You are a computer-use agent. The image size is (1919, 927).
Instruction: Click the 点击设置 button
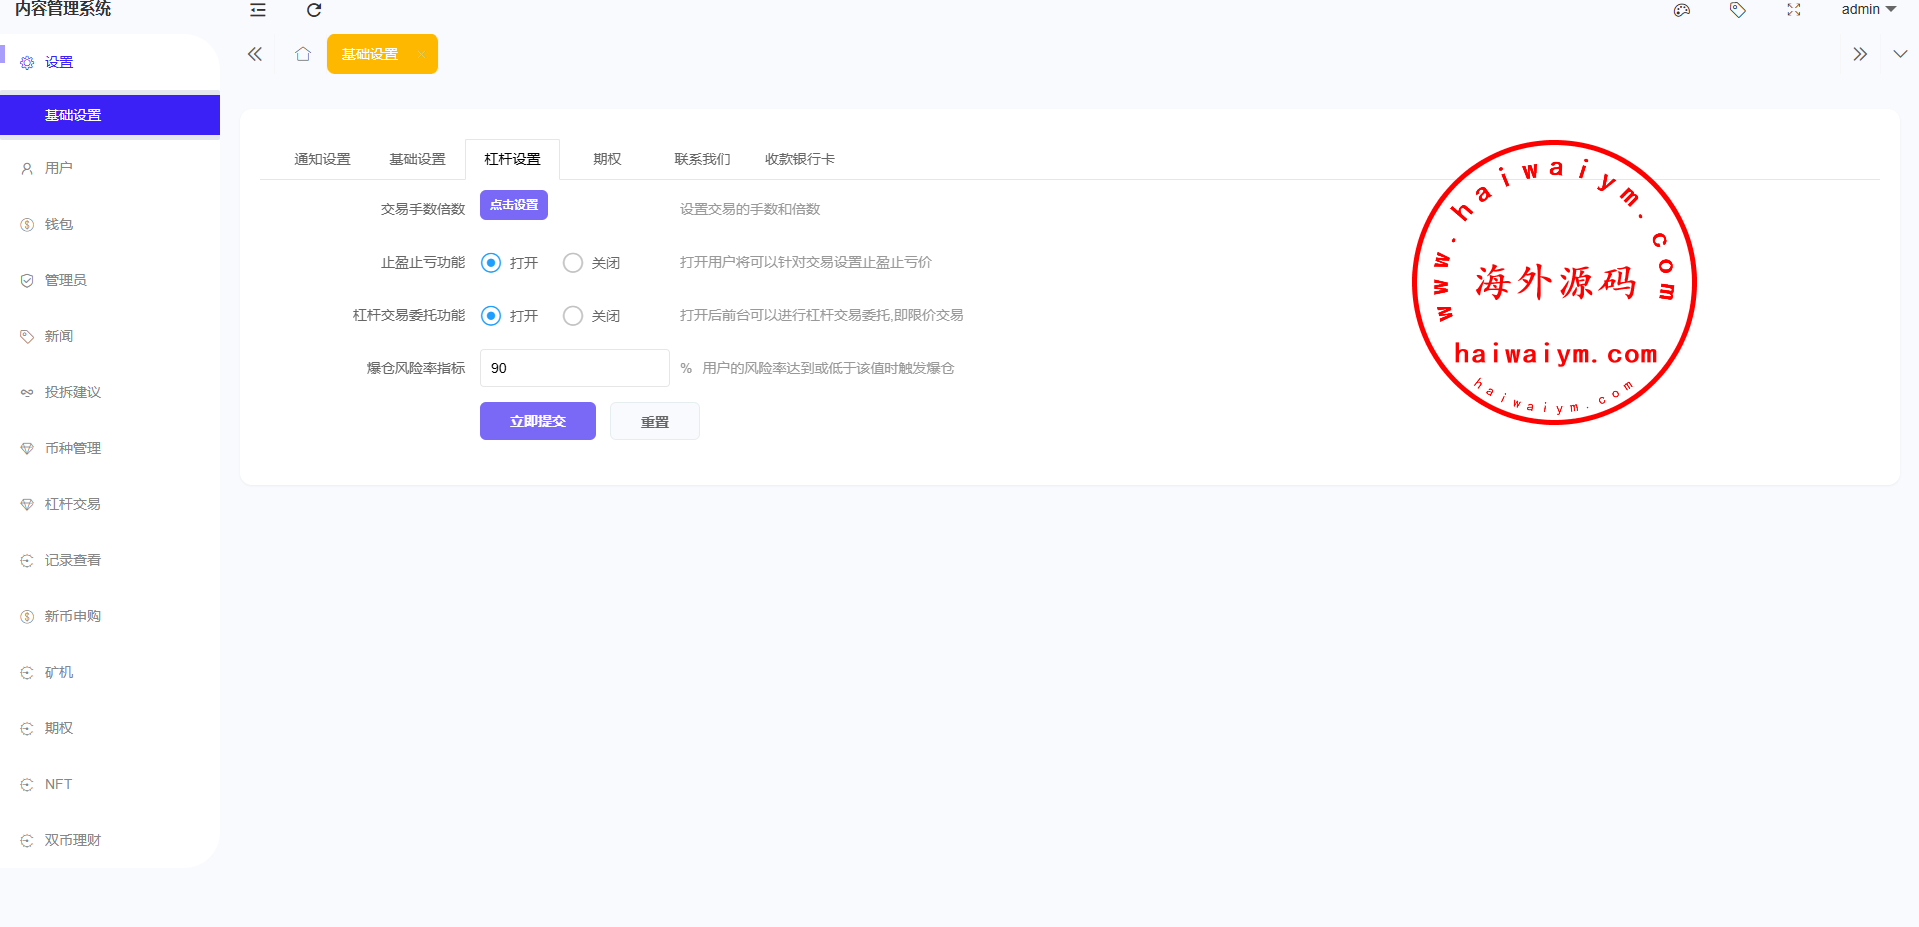coord(514,205)
